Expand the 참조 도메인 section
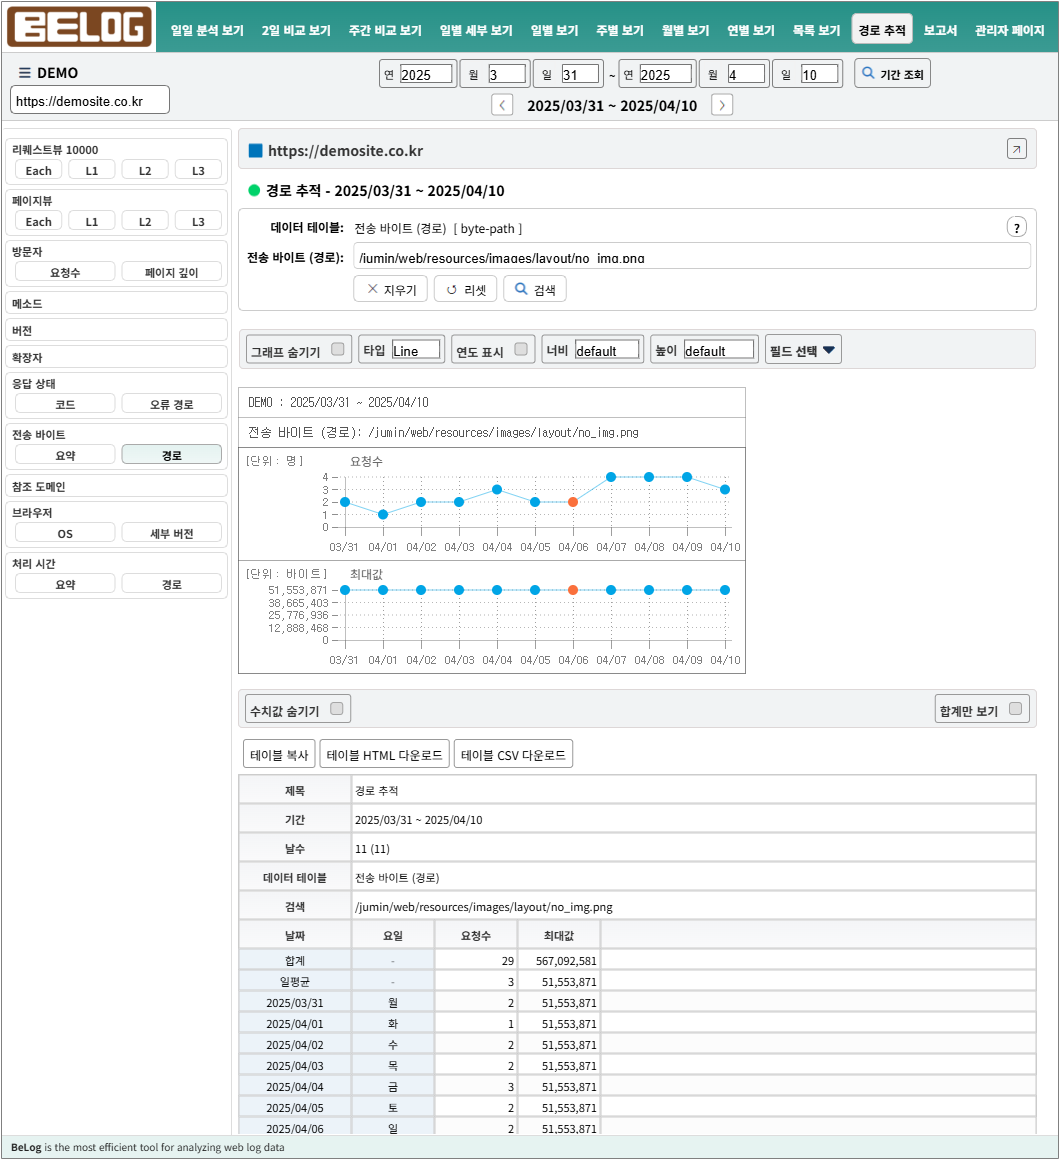The width and height of the screenshot is (1060, 1160). coord(116,486)
